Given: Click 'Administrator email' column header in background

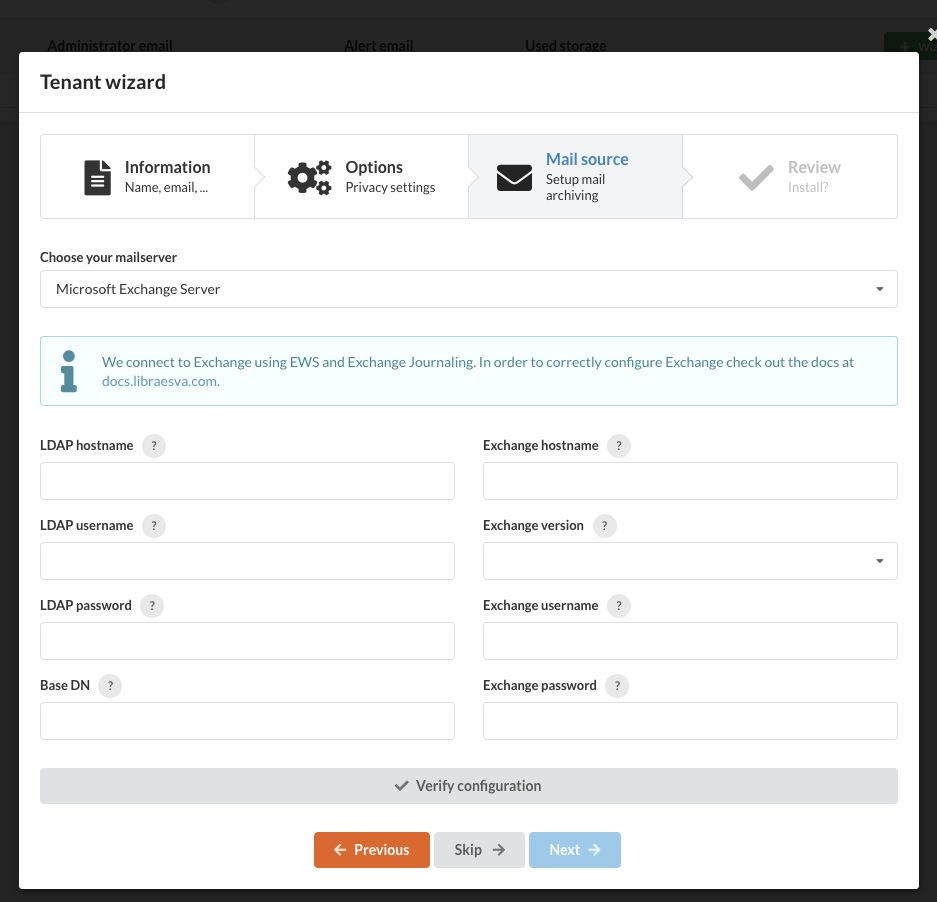Looking at the screenshot, I should click(x=110, y=45).
